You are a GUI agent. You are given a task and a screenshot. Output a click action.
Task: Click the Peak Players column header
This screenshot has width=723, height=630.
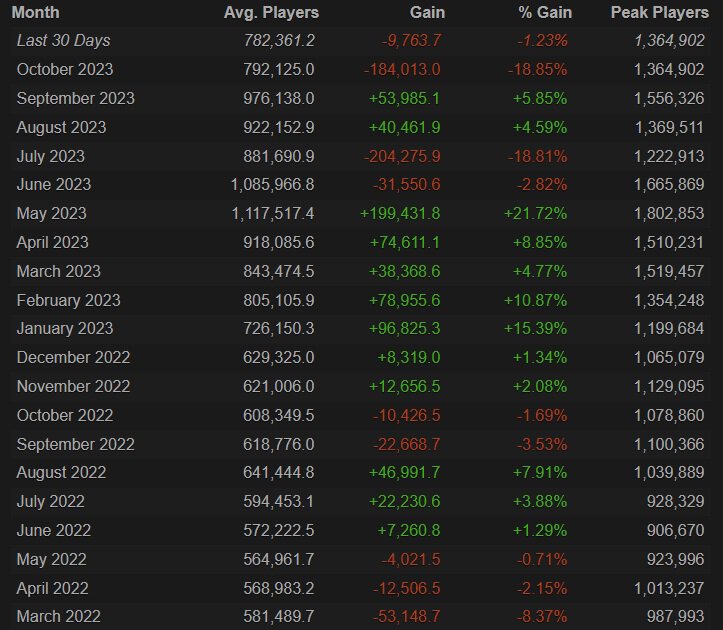(x=658, y=13)
